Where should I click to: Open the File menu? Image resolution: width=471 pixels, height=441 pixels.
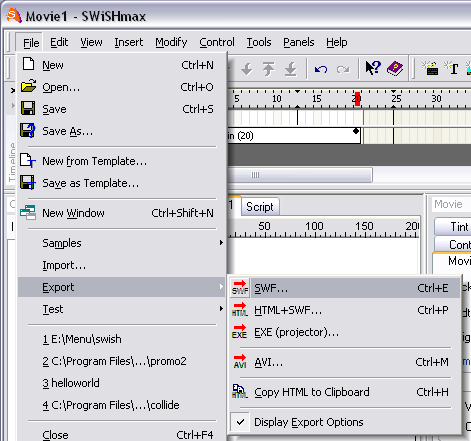click(31, 43)
